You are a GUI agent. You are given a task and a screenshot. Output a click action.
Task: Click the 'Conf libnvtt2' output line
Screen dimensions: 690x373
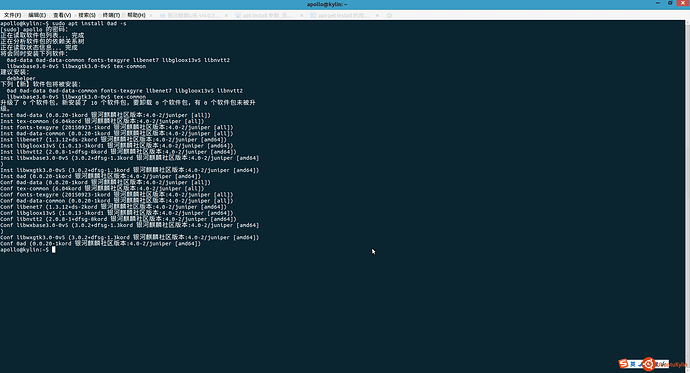click(x=118, y=219)
